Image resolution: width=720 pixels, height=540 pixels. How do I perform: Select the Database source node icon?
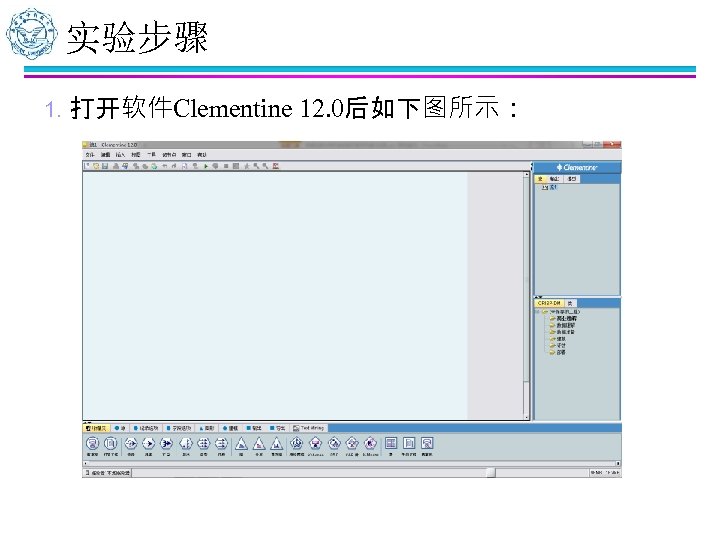(x=92, y=444)
